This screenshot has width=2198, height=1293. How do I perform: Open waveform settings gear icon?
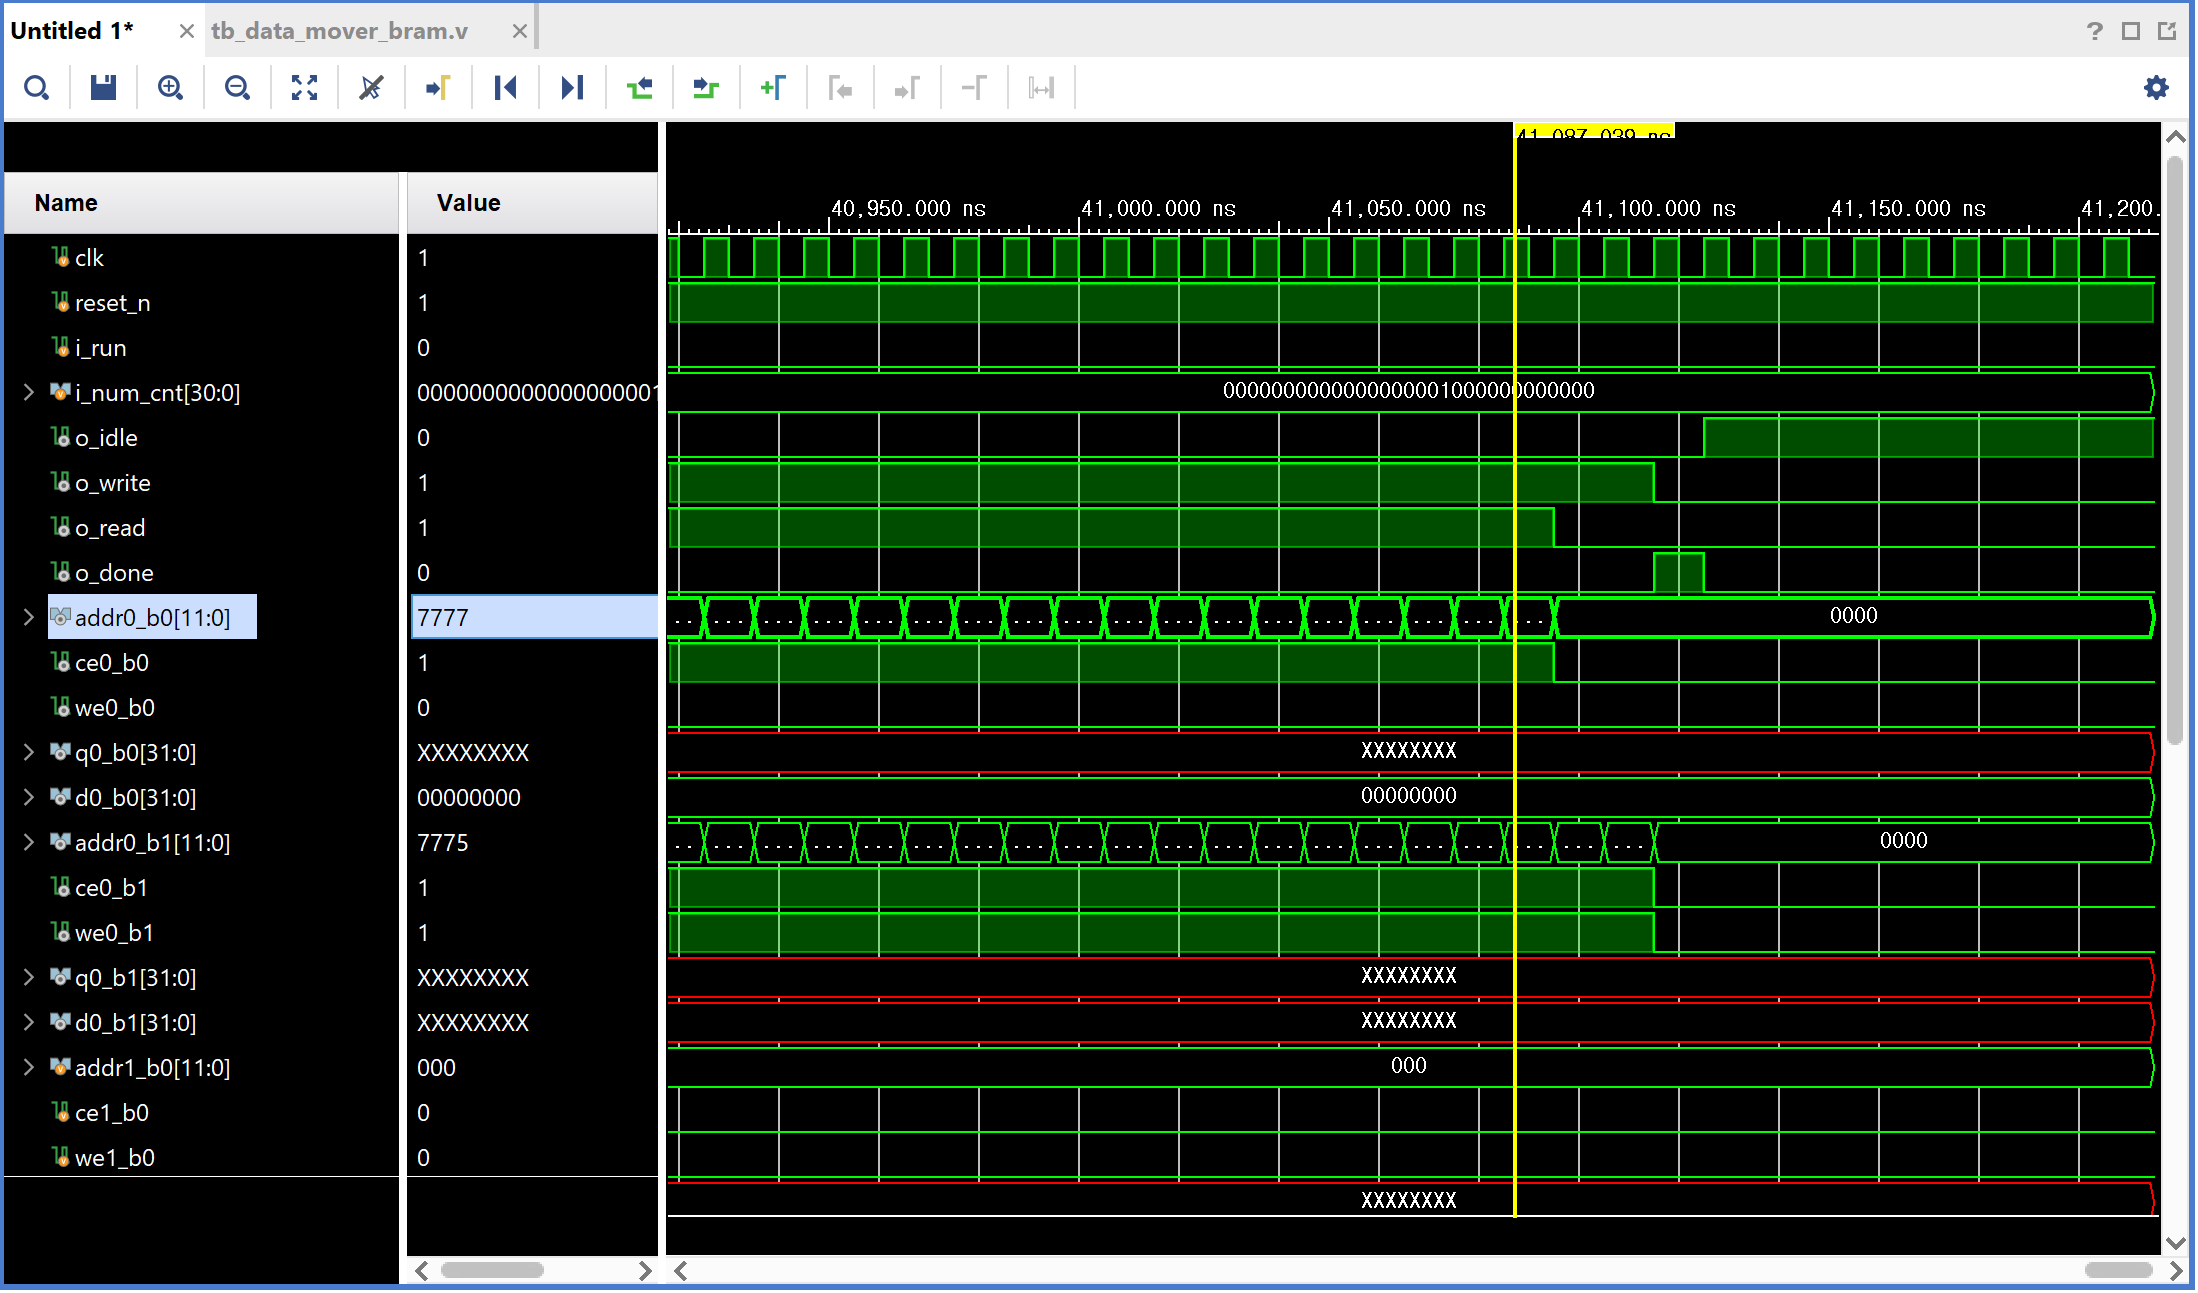[x=2157, y=88]
